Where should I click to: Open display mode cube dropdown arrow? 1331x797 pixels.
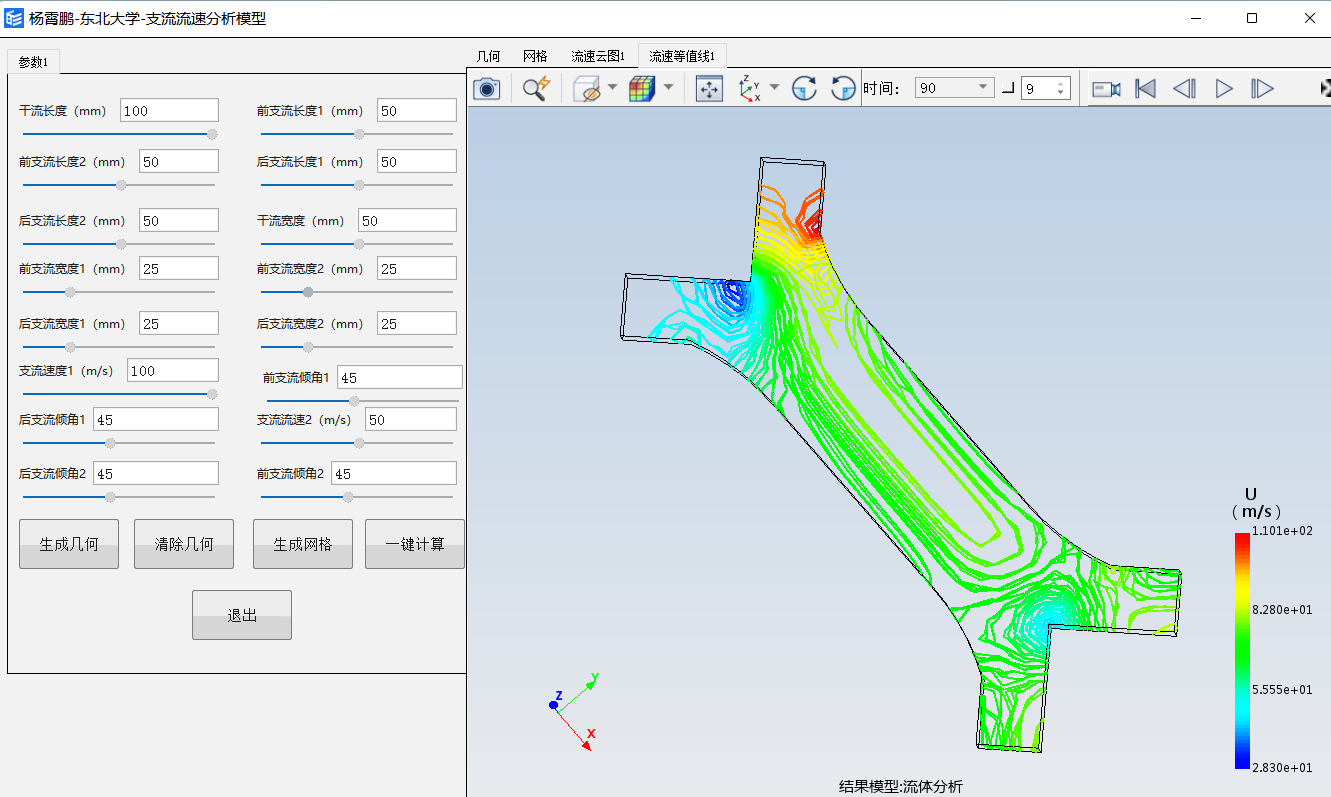coord(668,88)
